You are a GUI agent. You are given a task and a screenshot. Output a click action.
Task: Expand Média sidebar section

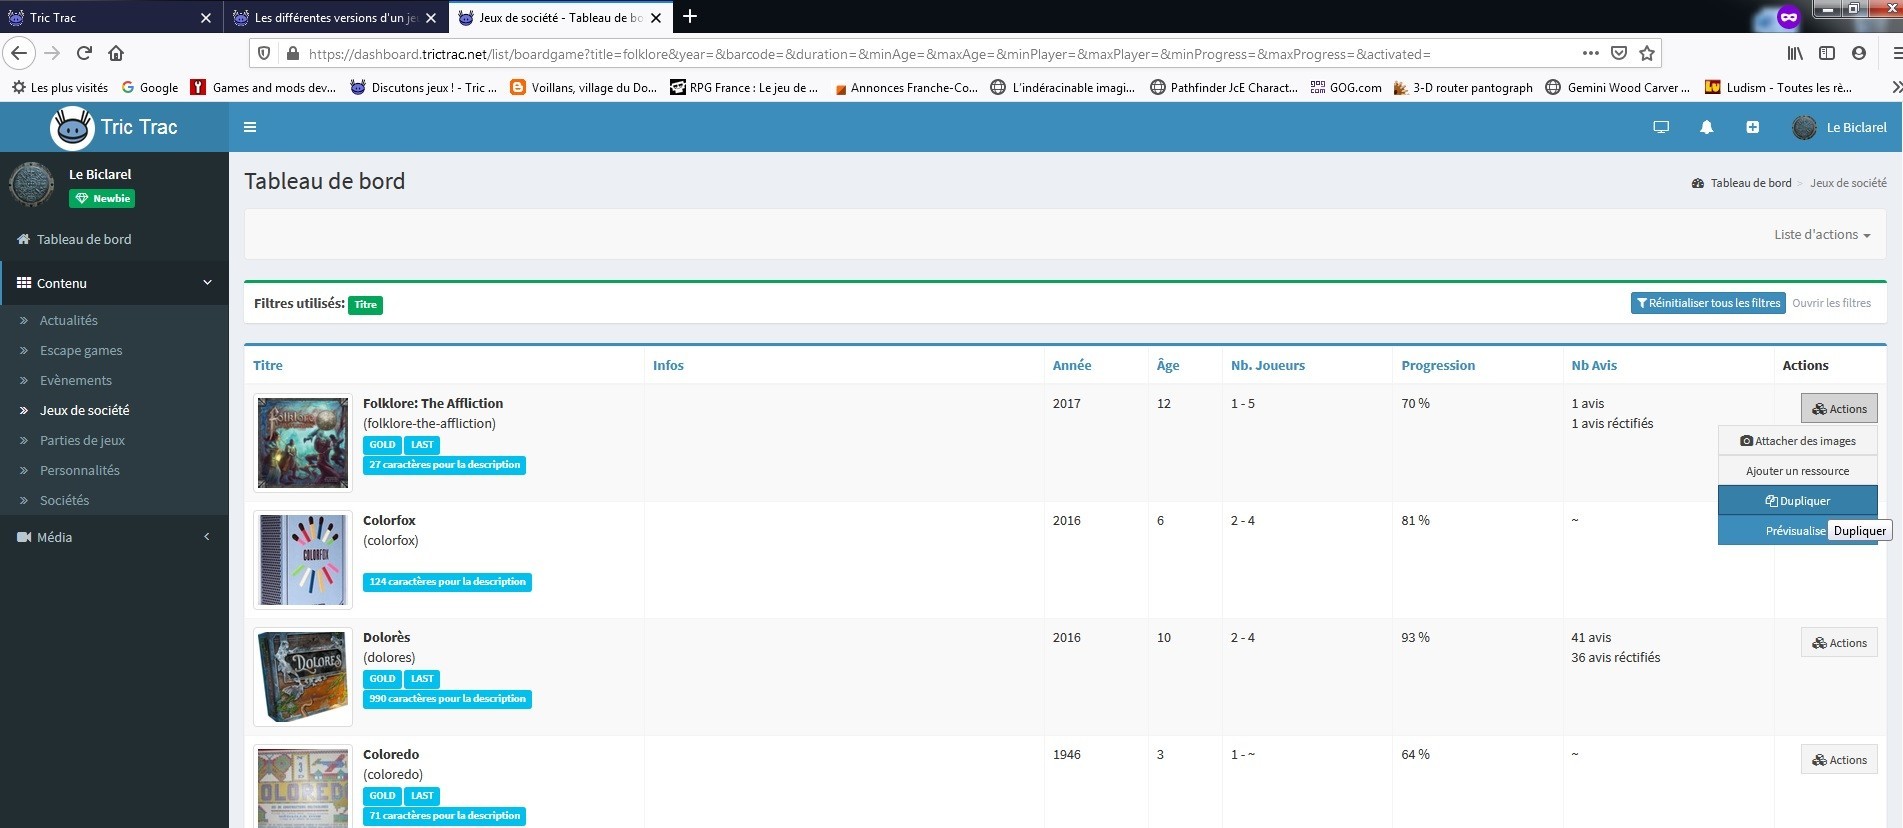(x=115, y=537)
